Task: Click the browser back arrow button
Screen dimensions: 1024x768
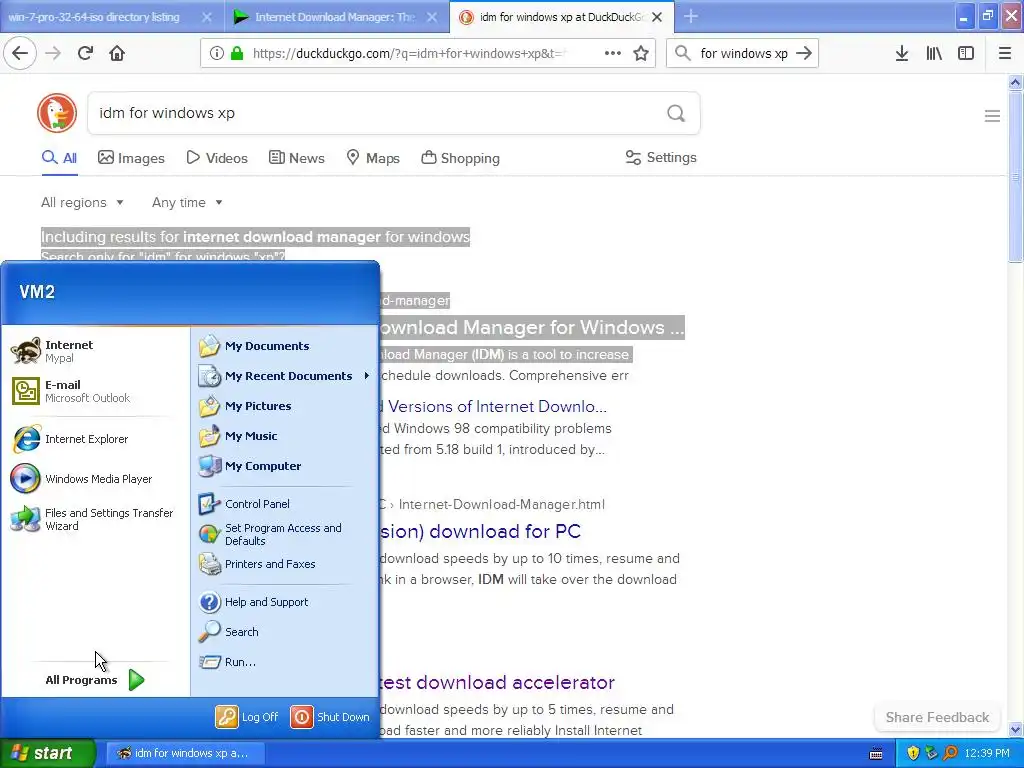Action: [x=20, y=54]
